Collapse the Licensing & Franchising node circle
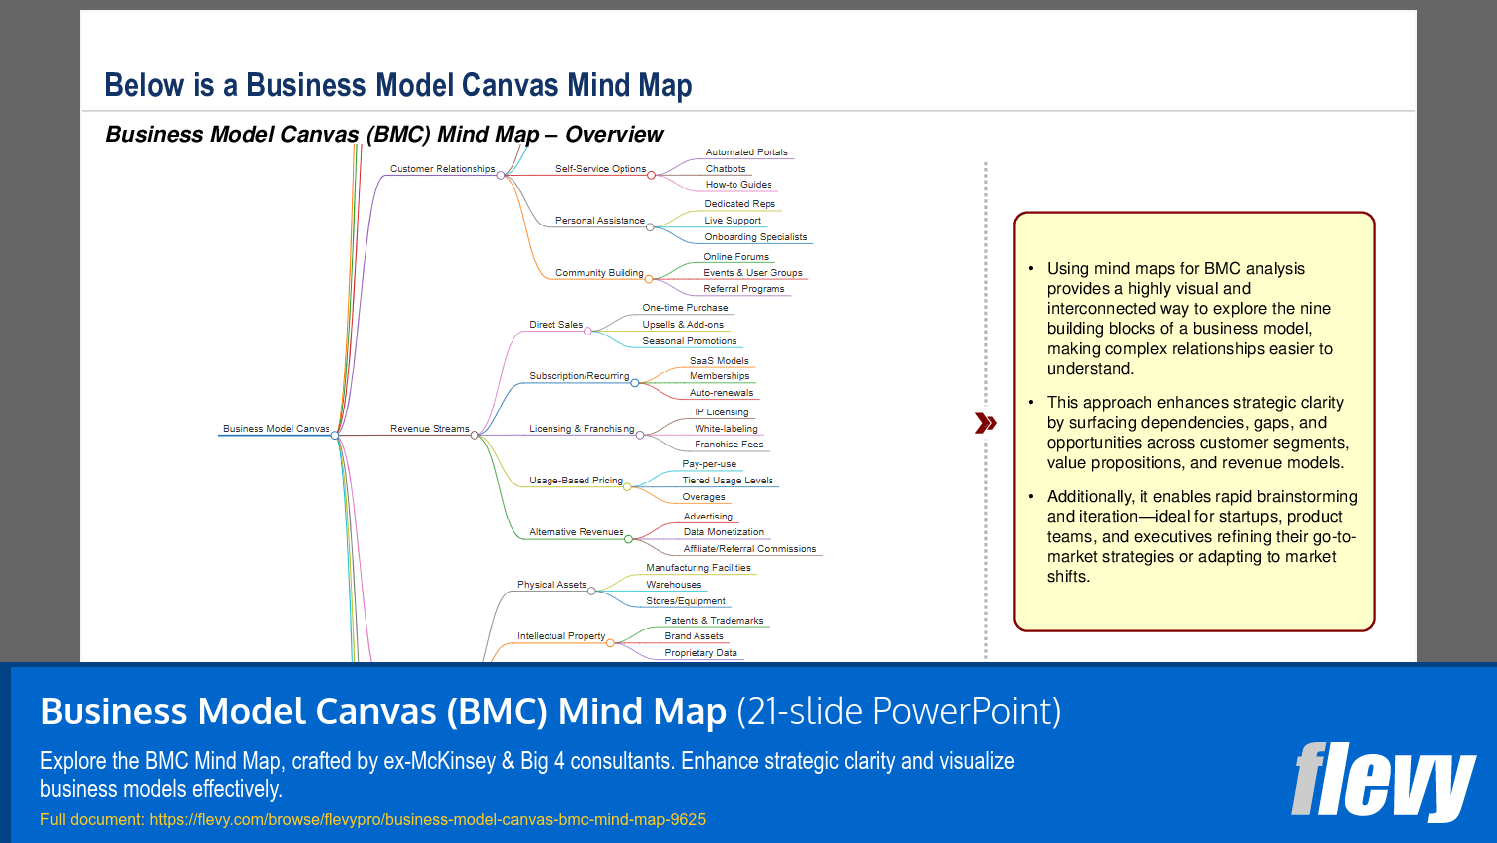Screen dimensions: 1497x843 tap(640, 436)
